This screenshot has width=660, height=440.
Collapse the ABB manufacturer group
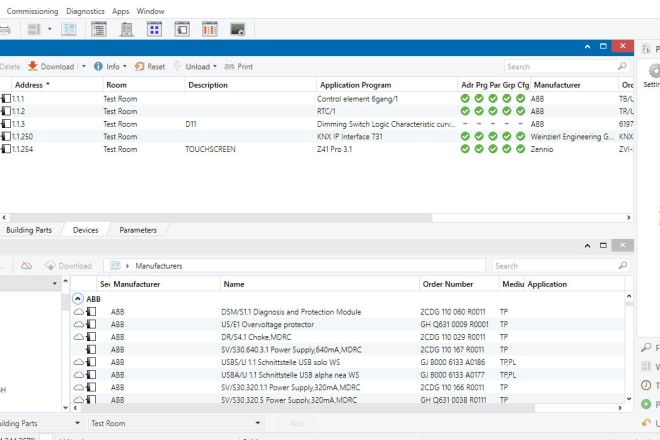coord(78,299)
